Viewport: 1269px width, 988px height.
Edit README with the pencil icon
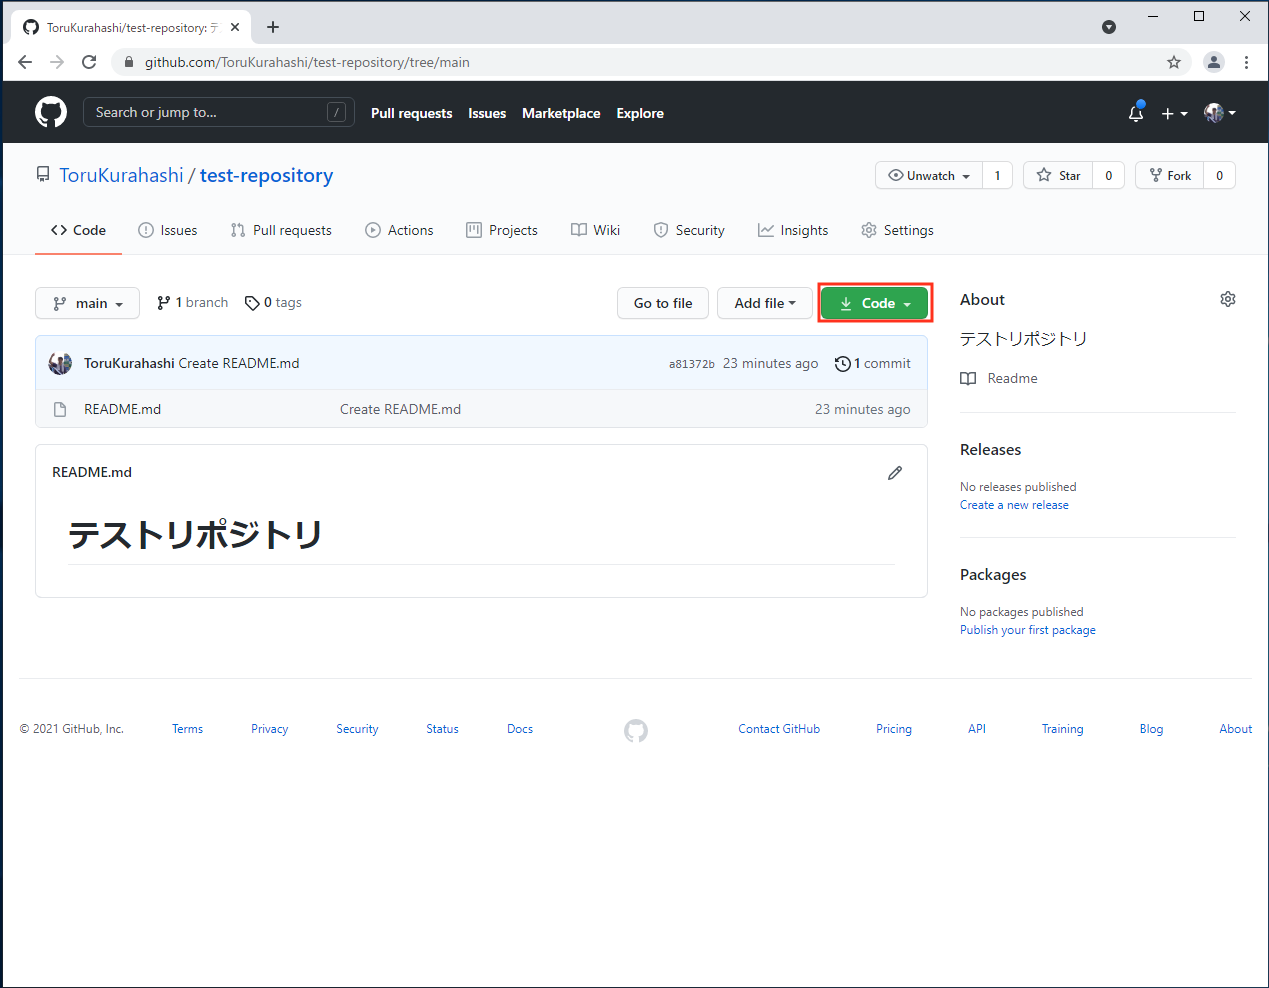point(895,473)
